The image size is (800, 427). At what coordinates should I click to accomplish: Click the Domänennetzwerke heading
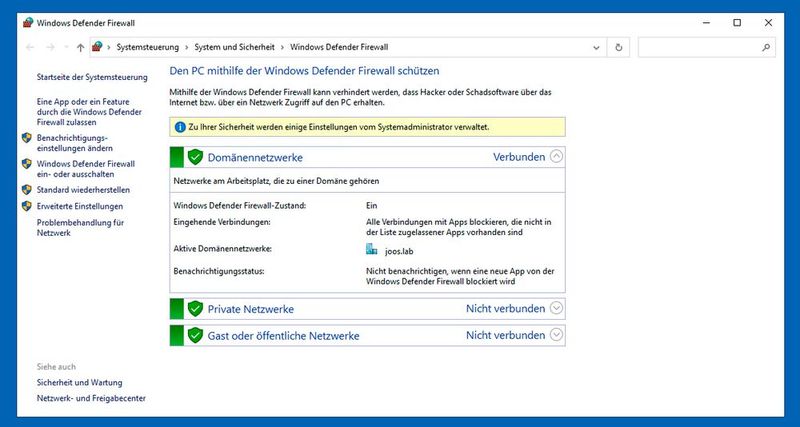point(255,158)
